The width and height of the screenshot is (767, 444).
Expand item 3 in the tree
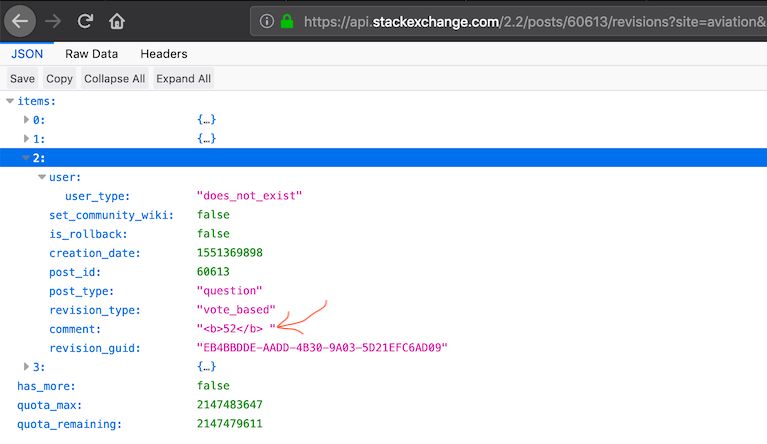click(x=26, y=367)
